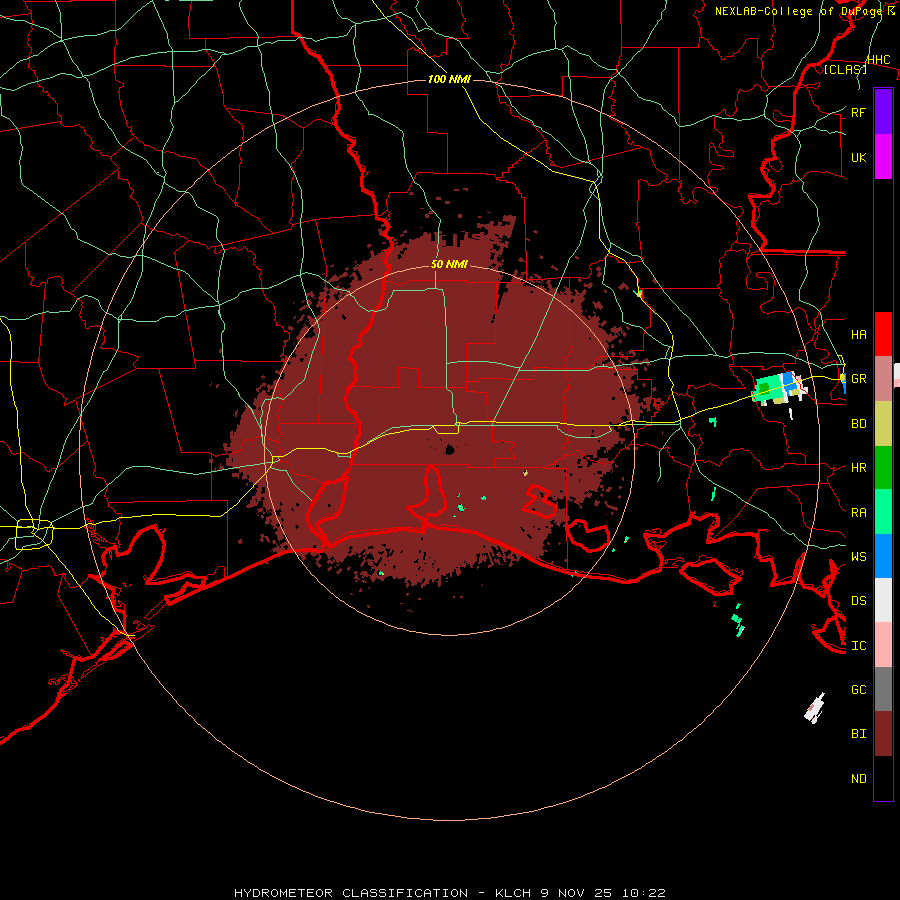Click the ND legend label
This screenshot has width=900, height=900.
point(859,778)
